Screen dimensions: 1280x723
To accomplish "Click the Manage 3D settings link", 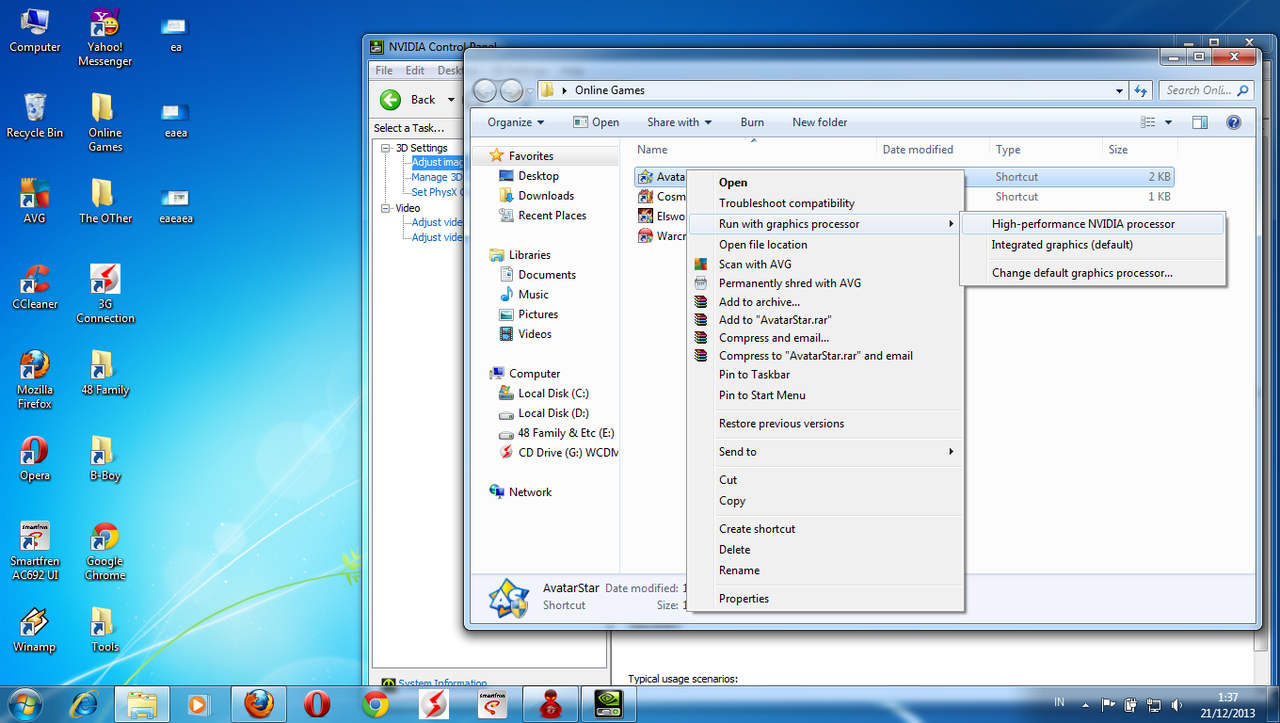I will pos(437,177).
